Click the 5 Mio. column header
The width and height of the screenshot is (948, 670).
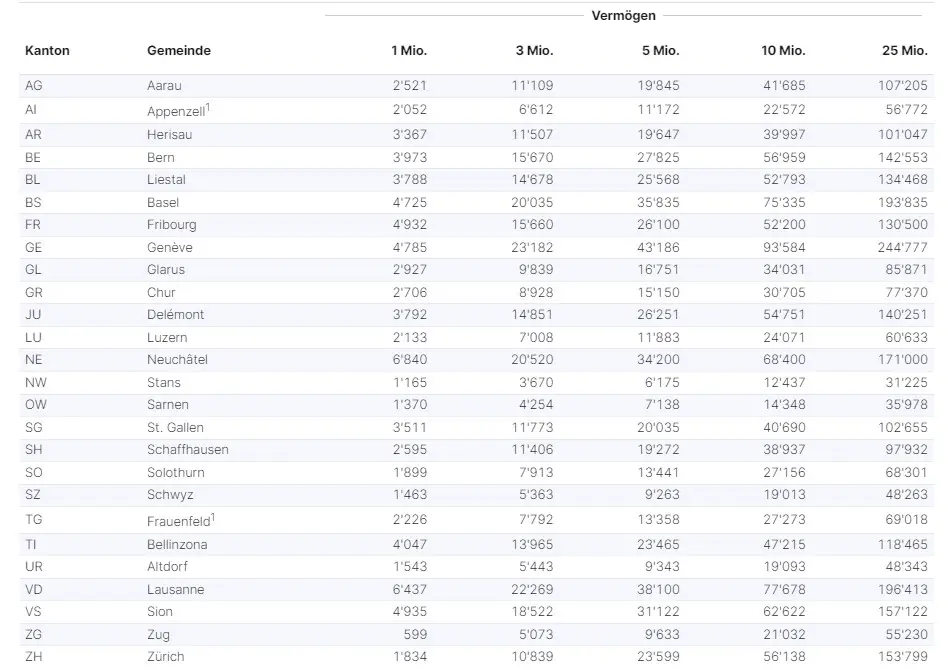pos(661,51)
